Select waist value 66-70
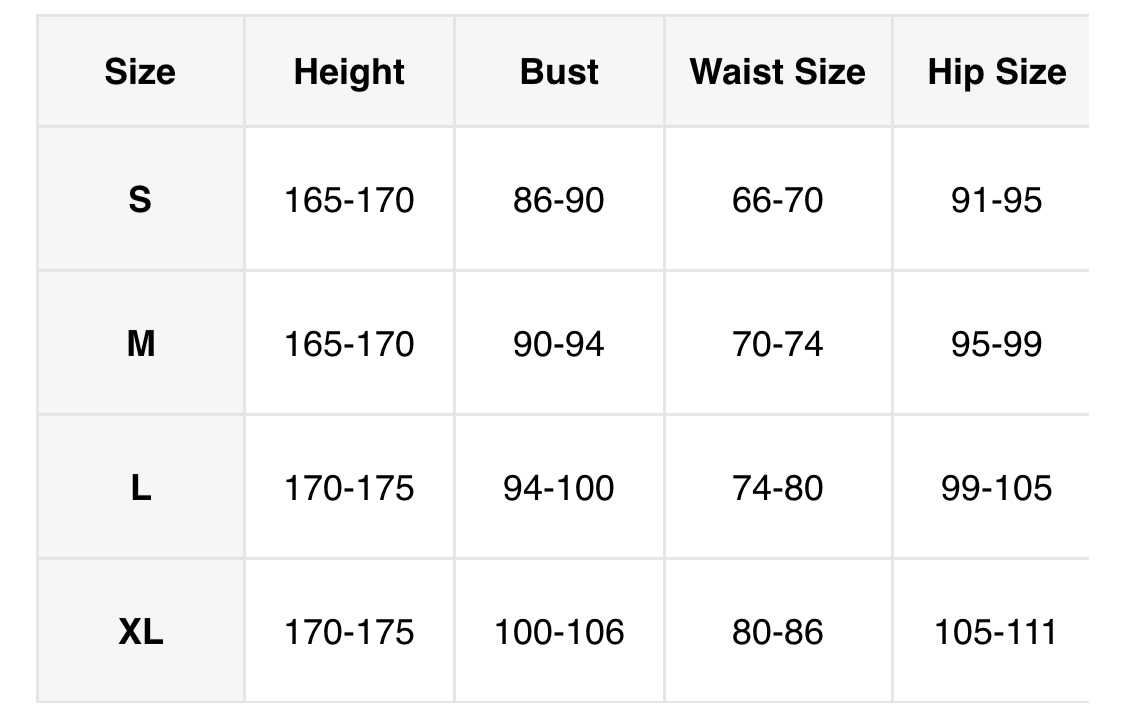 point(777,200)
